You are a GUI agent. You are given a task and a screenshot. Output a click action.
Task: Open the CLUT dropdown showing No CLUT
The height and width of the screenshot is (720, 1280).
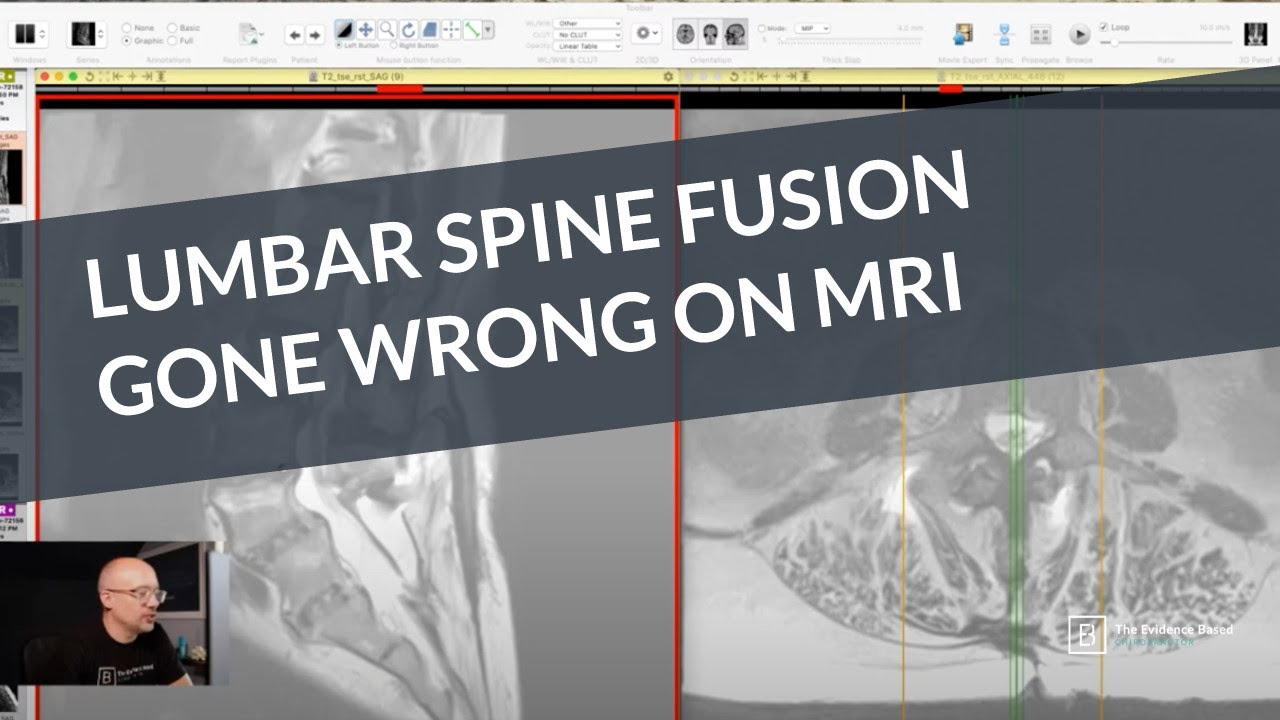click(589, 35)
